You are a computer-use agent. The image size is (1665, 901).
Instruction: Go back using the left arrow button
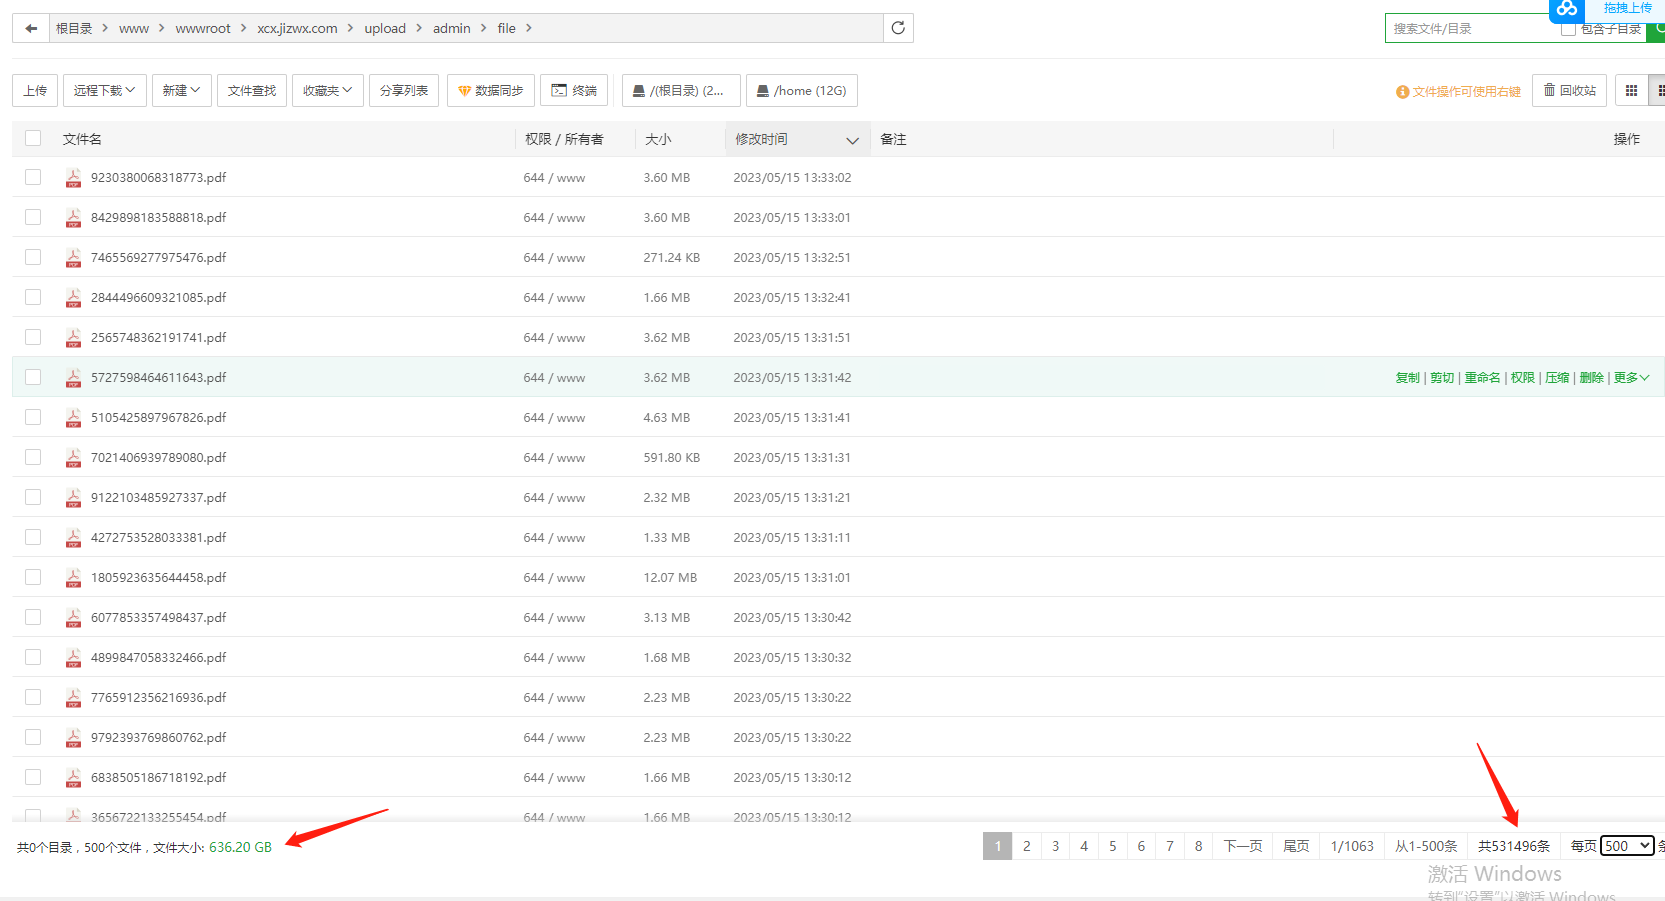pos(31,28)
